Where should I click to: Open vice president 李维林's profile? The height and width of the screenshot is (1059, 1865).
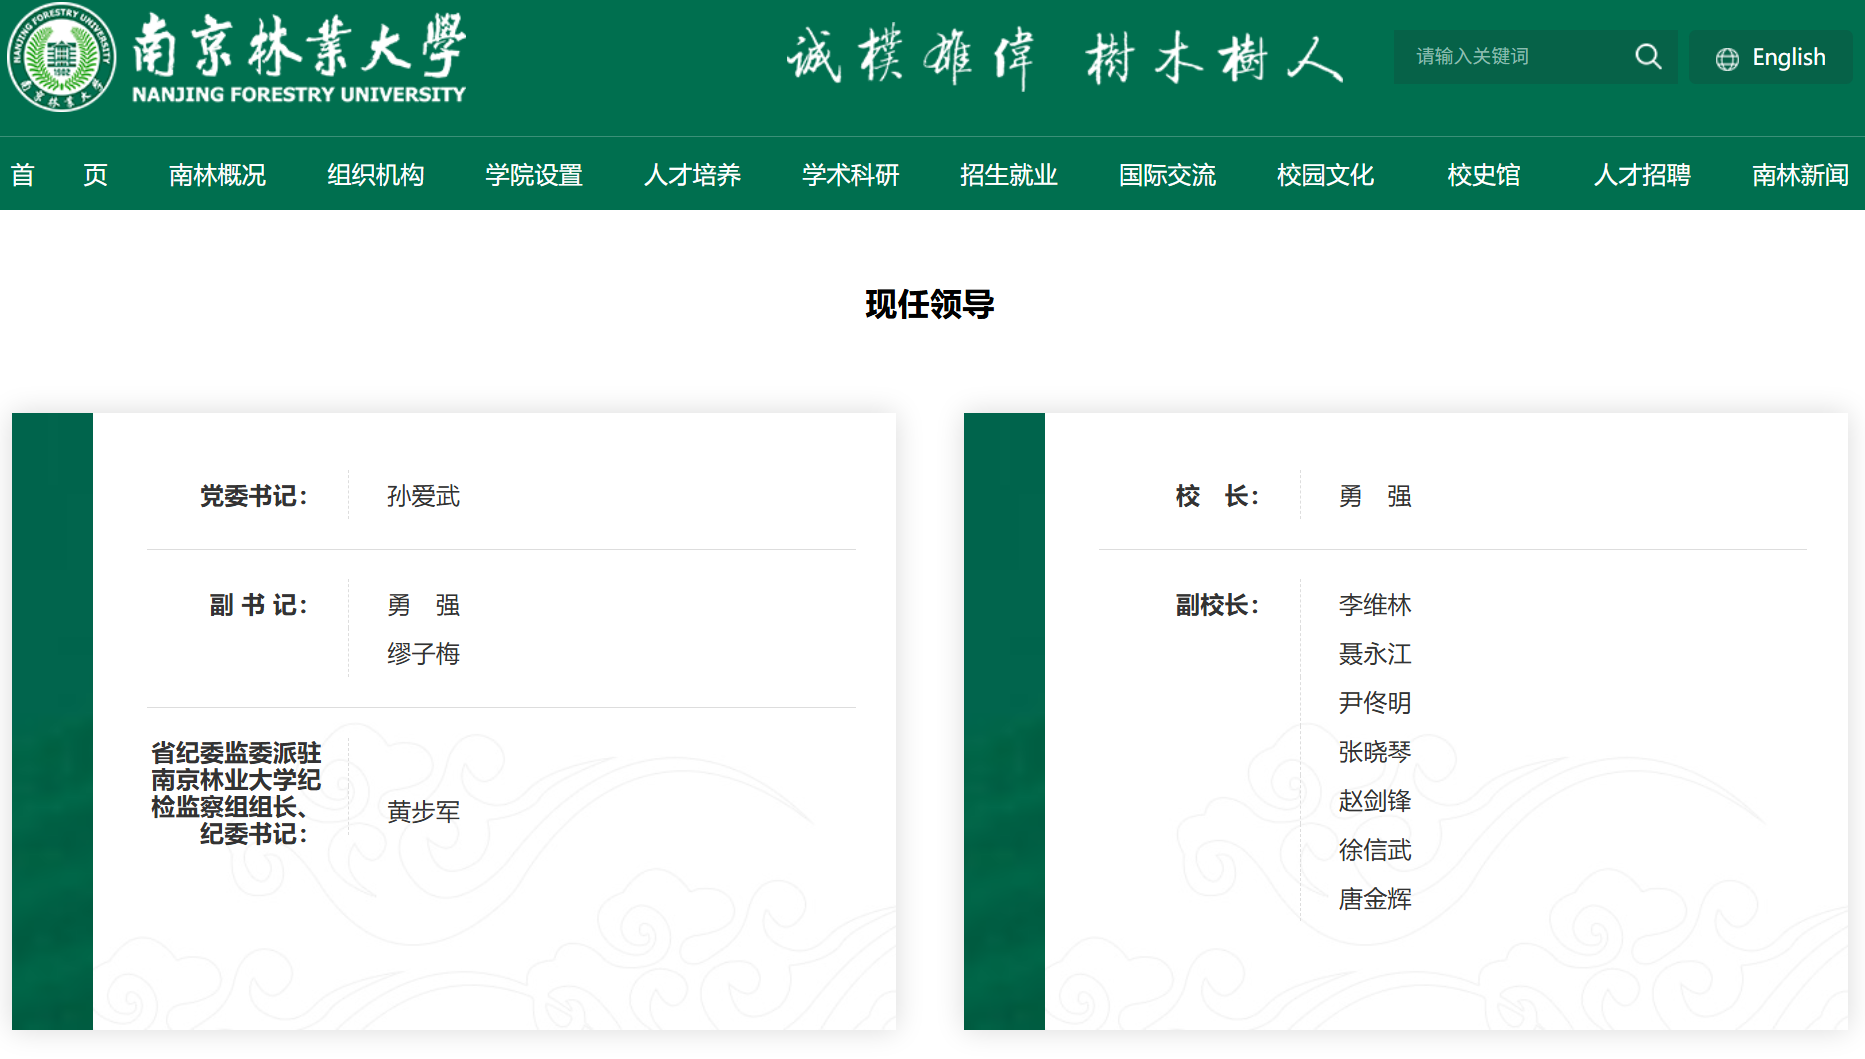1376,605
